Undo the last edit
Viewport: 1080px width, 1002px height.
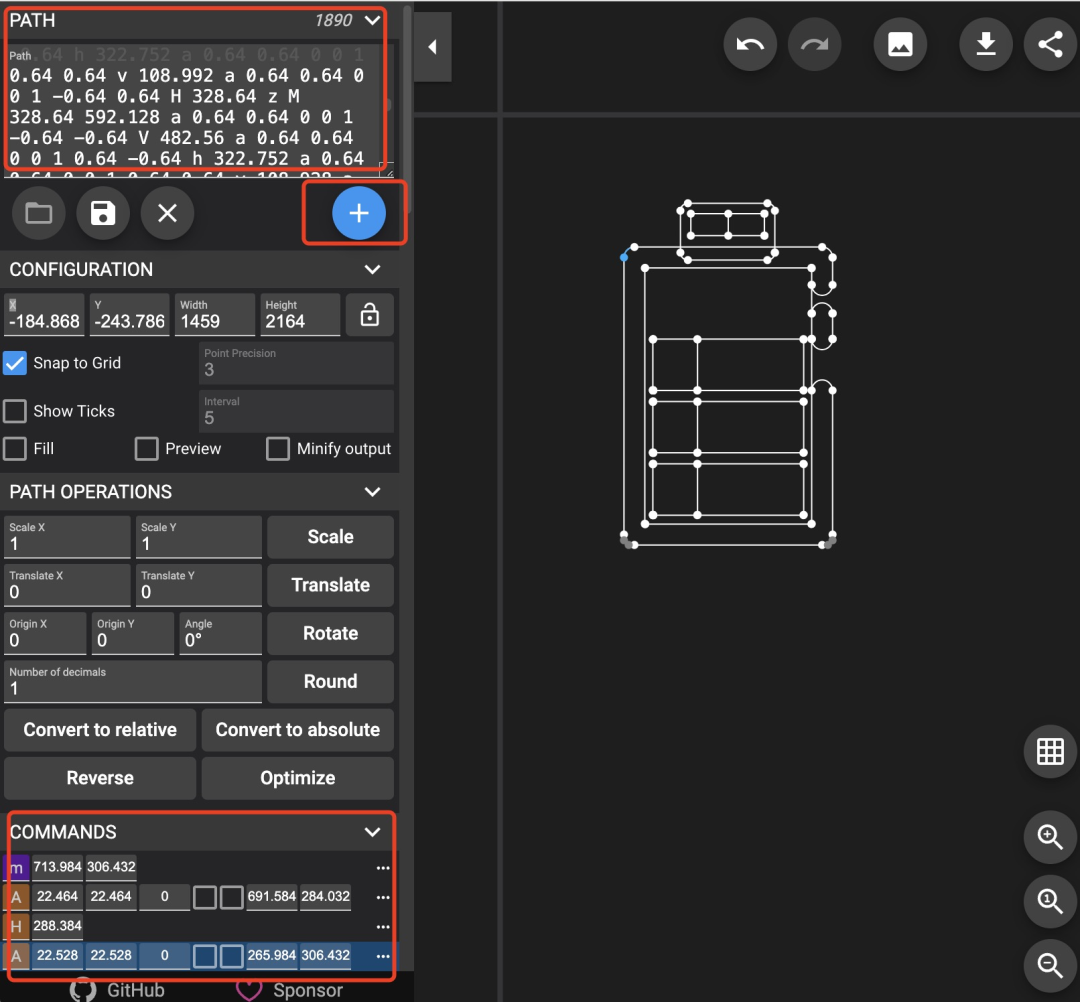tap(750, 45)
